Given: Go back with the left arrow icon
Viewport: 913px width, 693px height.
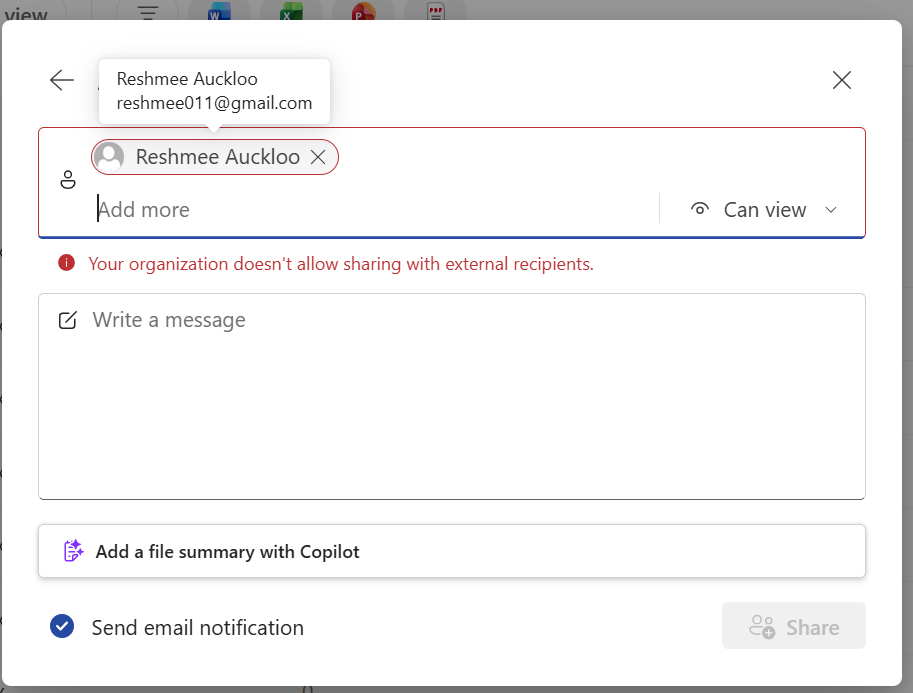Looking at the screenshot, I should [62, 80].
